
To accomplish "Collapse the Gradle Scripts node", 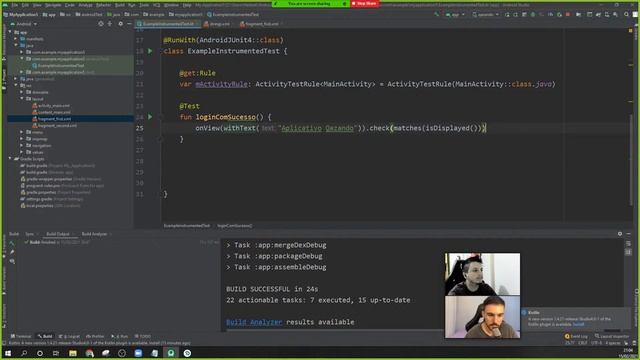I will [x=10, y=159].
